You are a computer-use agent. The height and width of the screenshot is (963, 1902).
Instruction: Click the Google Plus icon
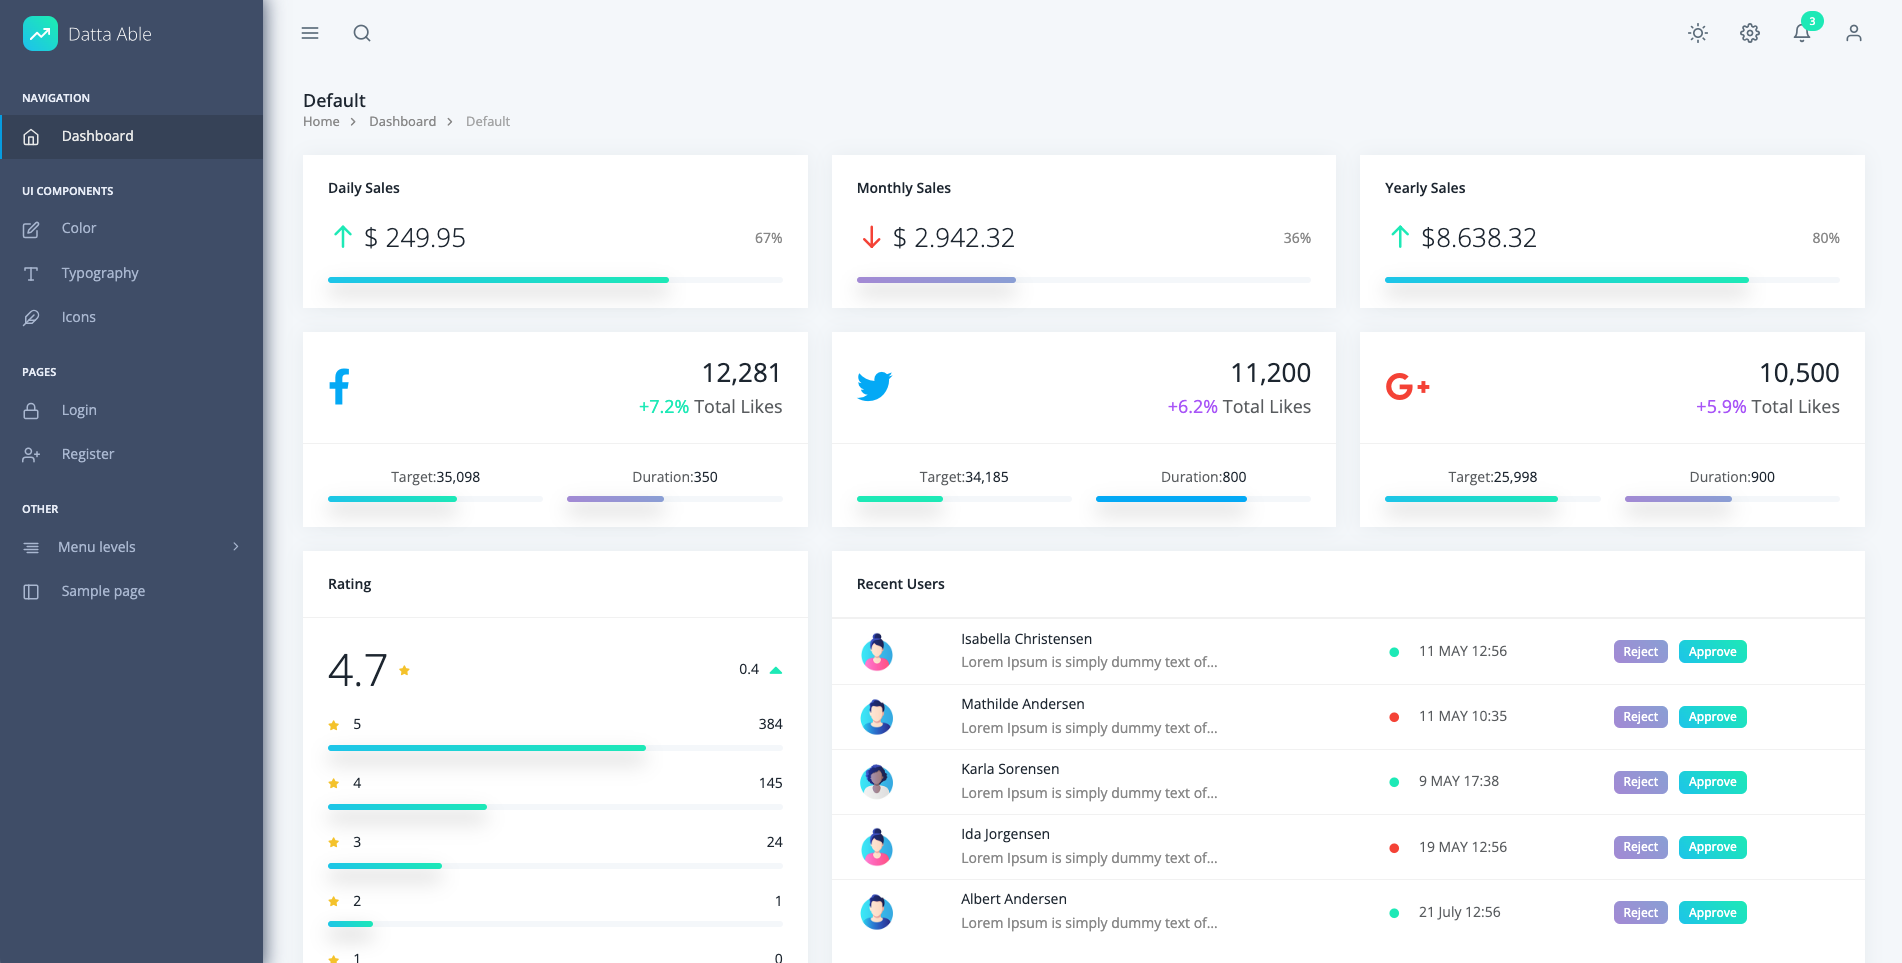(x=1407, y=386)
